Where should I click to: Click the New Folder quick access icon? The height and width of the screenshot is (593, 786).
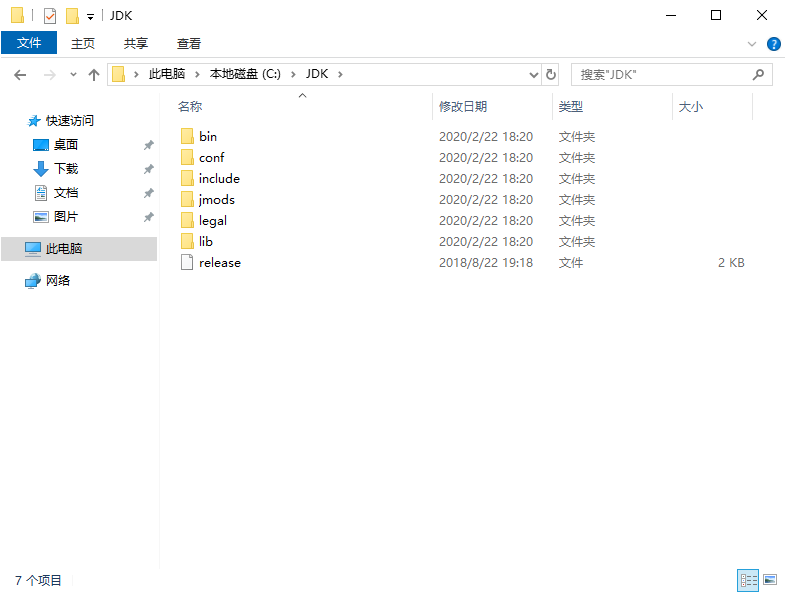(x=72, y=16)
